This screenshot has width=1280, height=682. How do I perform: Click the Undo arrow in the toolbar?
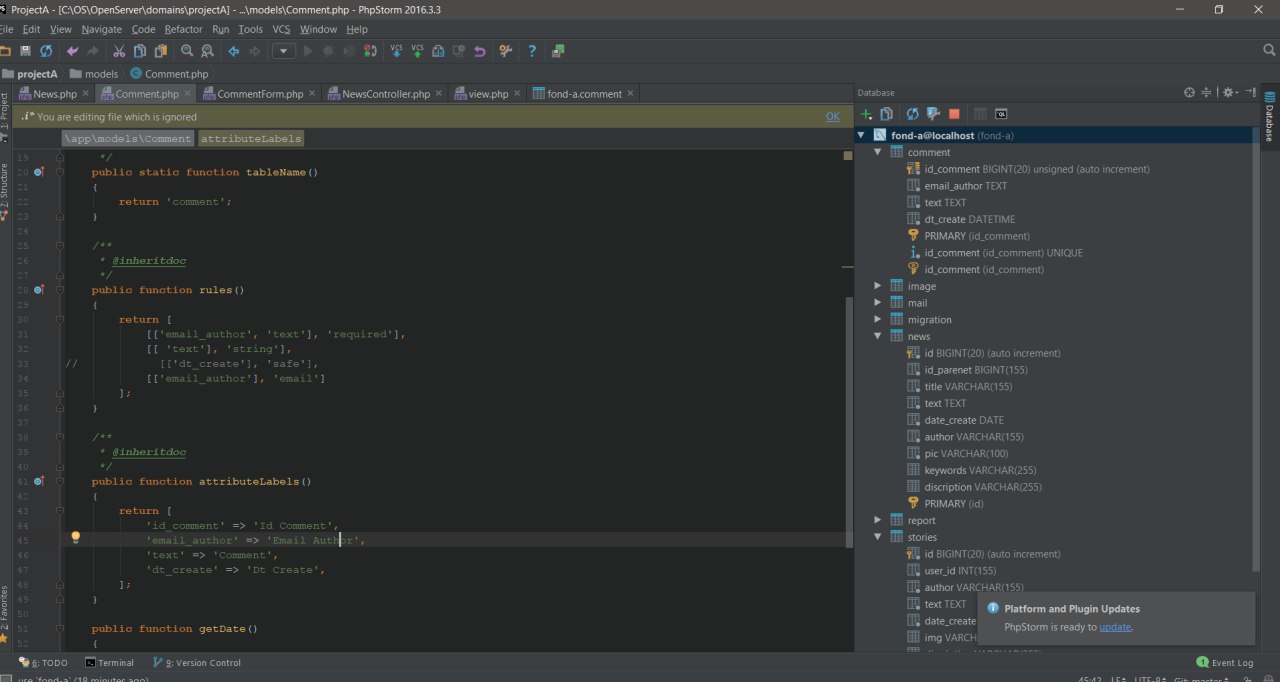tap(72, 51)
